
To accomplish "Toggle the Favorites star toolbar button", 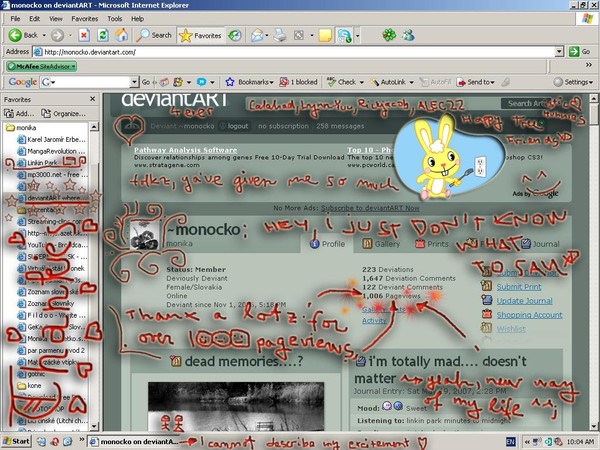I will click(200, 36).
